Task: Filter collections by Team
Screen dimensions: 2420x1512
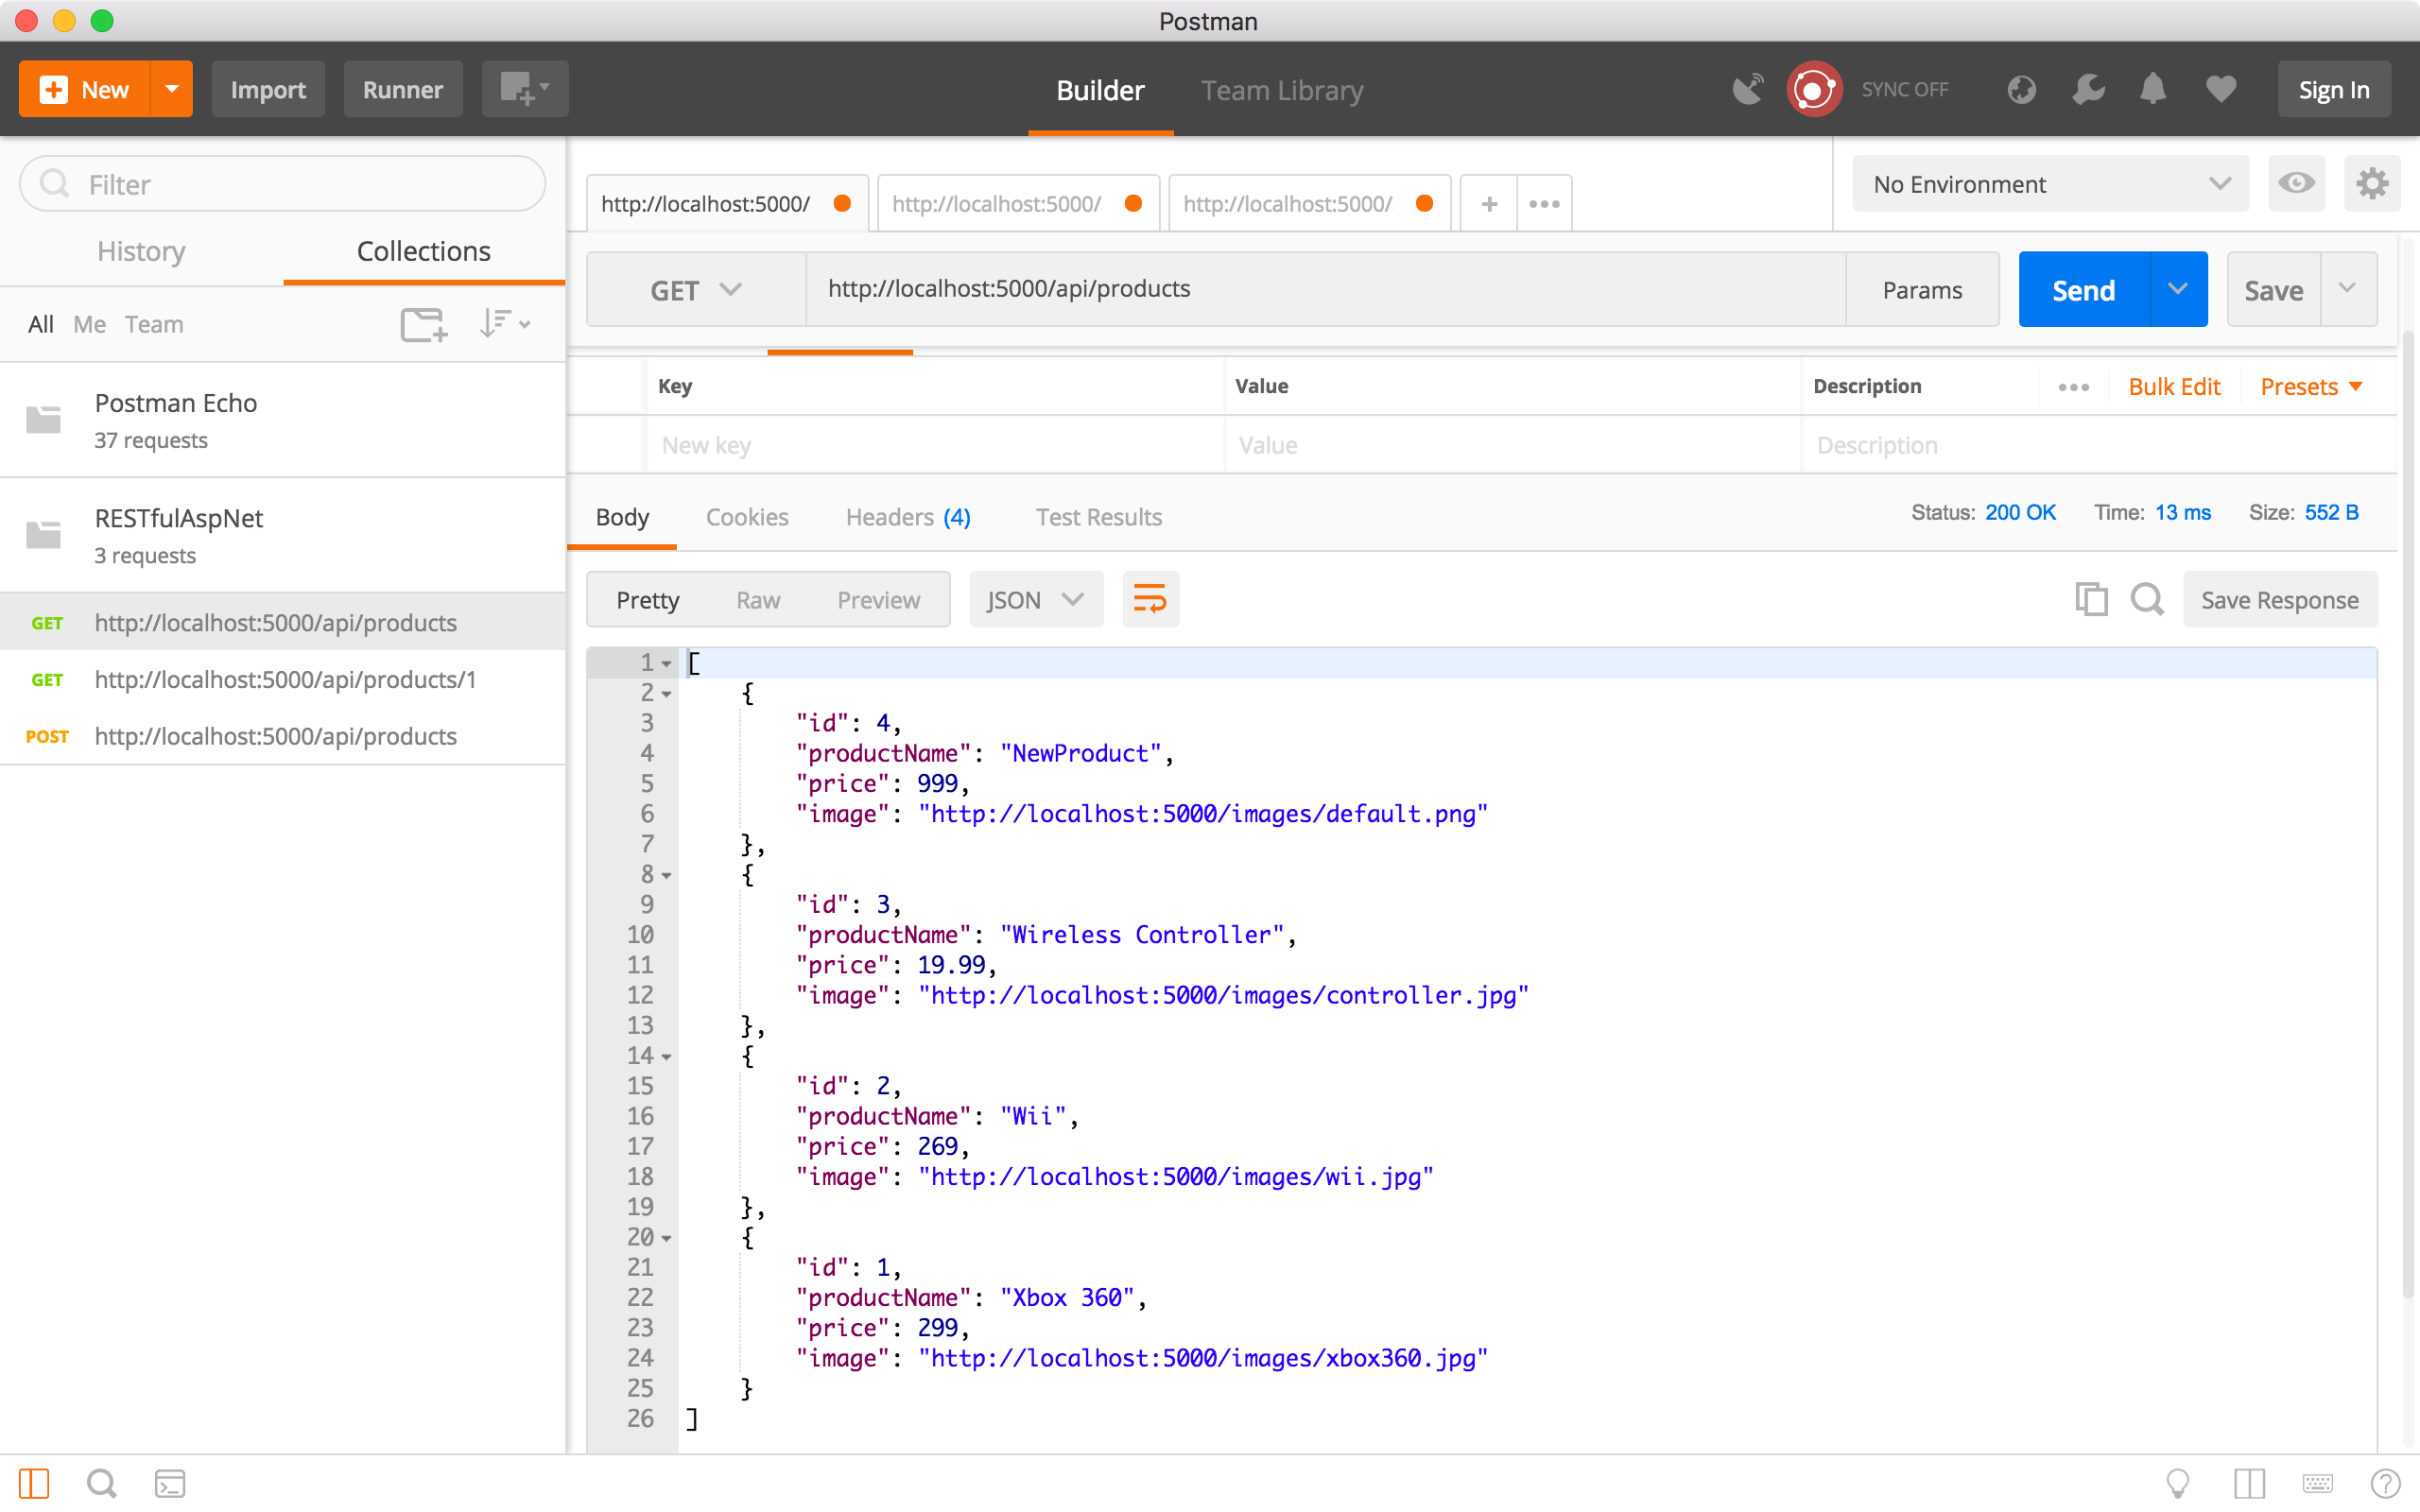Action: tap(154, 324)
